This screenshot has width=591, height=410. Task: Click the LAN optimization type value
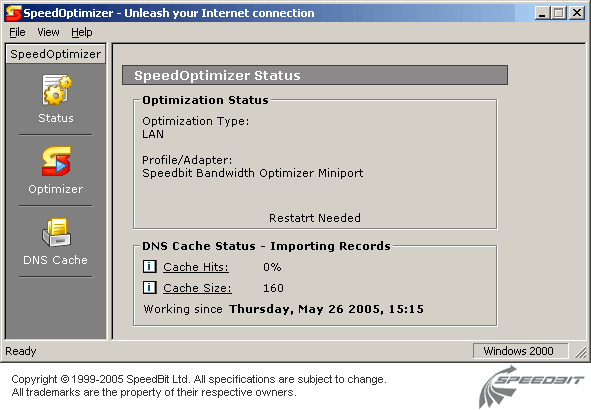(153, 134)
